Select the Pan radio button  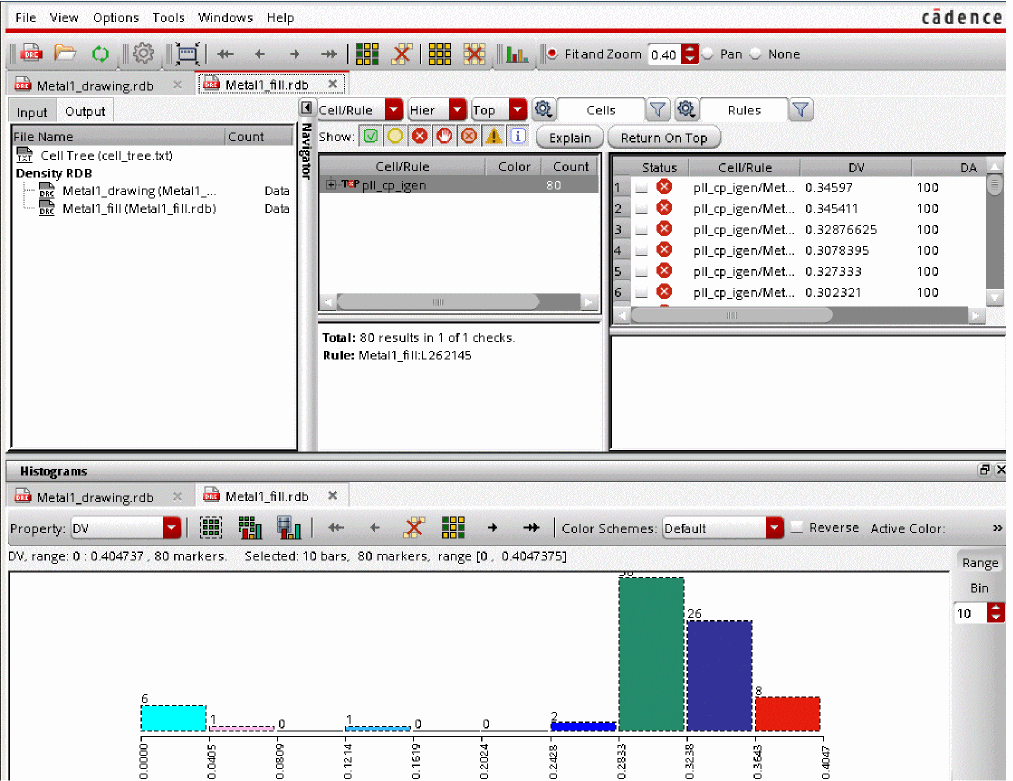tap(707, 54)
